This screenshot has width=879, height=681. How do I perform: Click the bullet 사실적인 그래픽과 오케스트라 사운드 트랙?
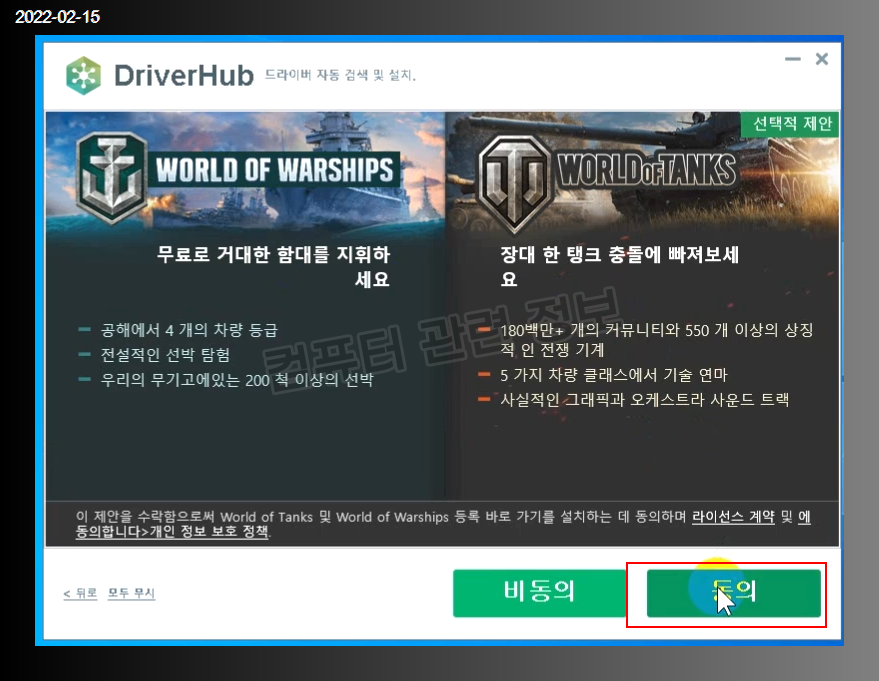coord(645,400)
